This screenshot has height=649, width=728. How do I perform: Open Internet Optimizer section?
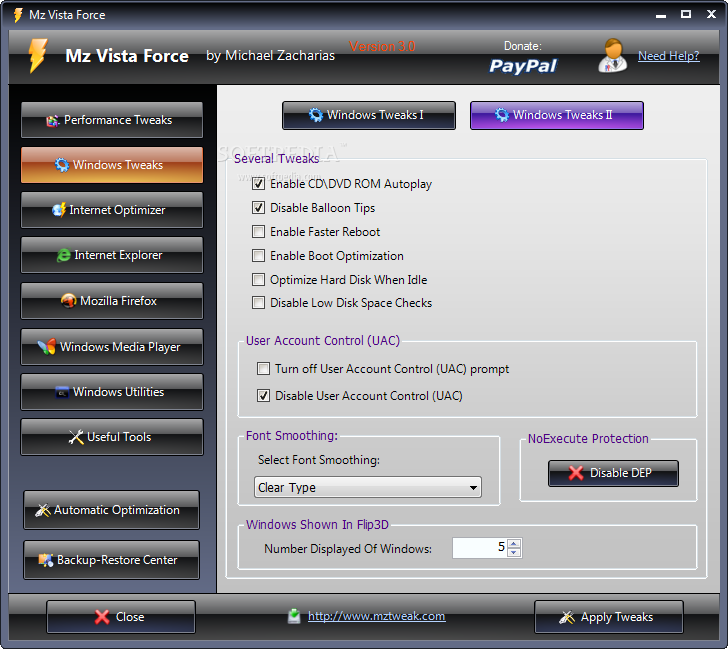point(112,210)
